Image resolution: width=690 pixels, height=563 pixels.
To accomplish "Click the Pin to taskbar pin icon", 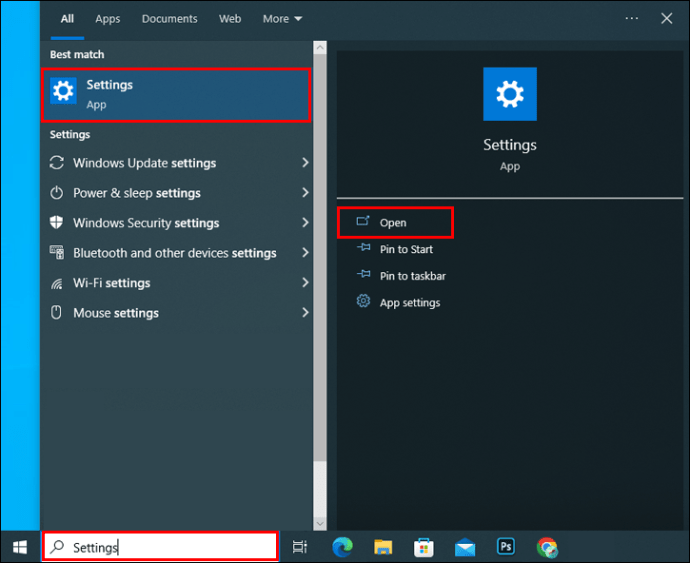I will click(x=363, y=274).
